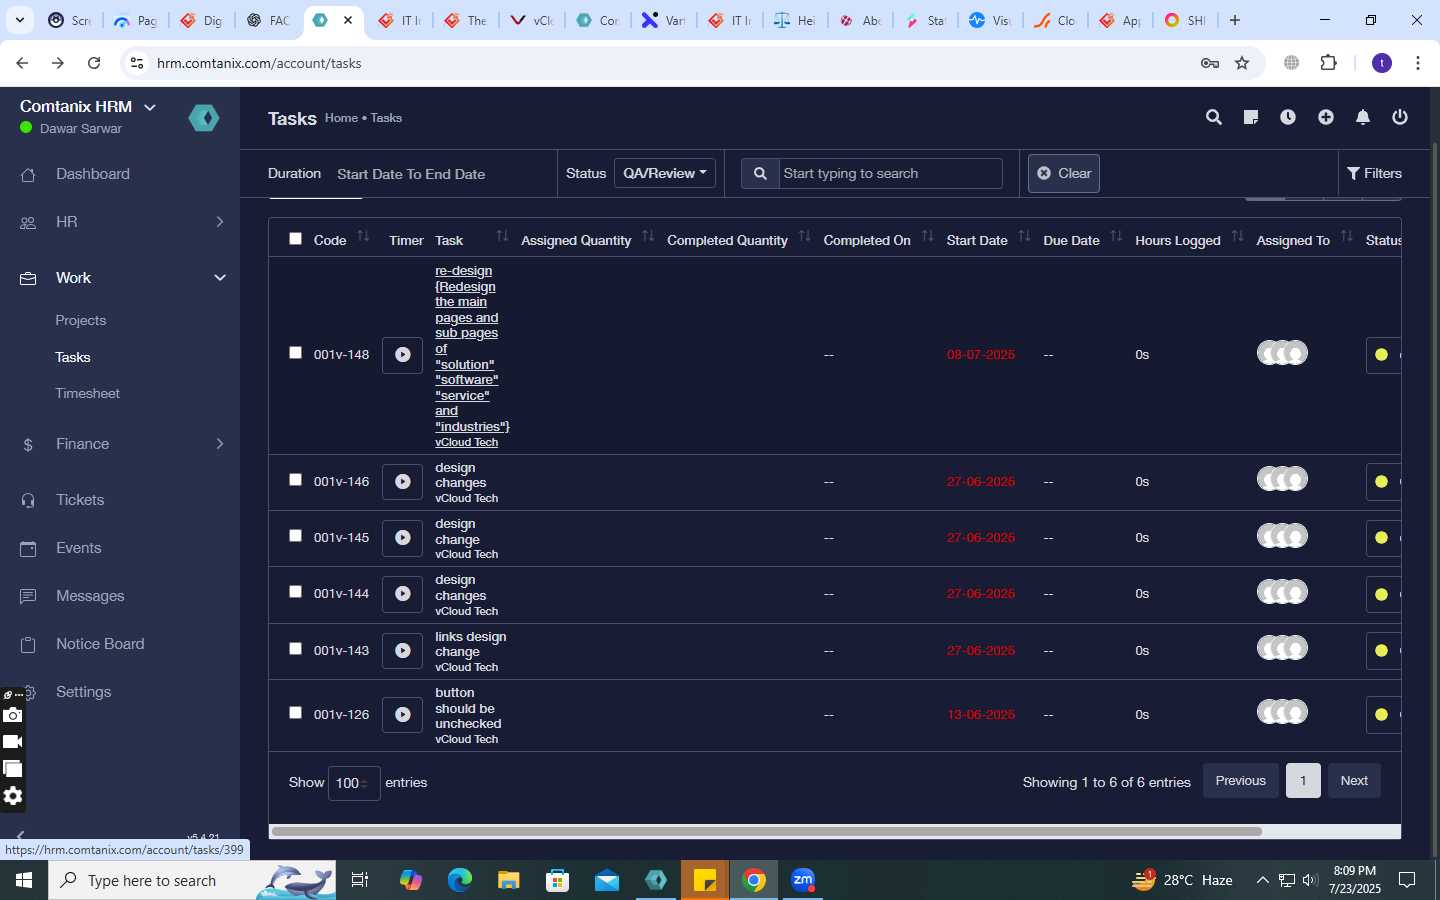Open sticky notes icon in header

[1250, 117]
